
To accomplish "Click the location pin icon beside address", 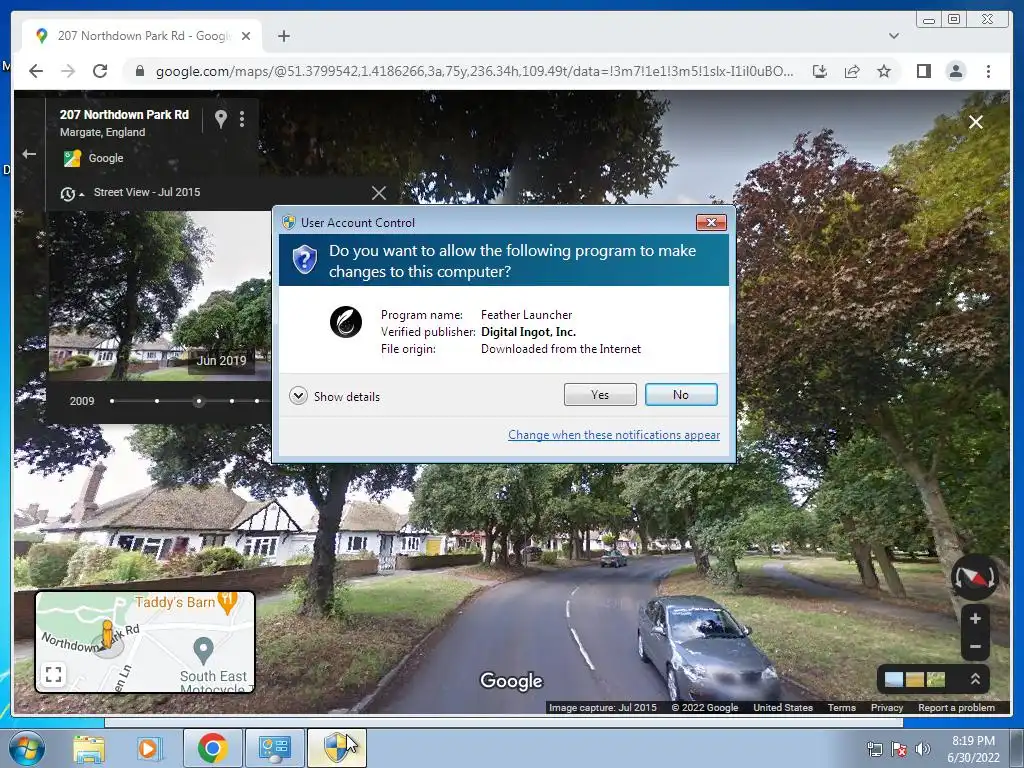I will pos(221,119).
